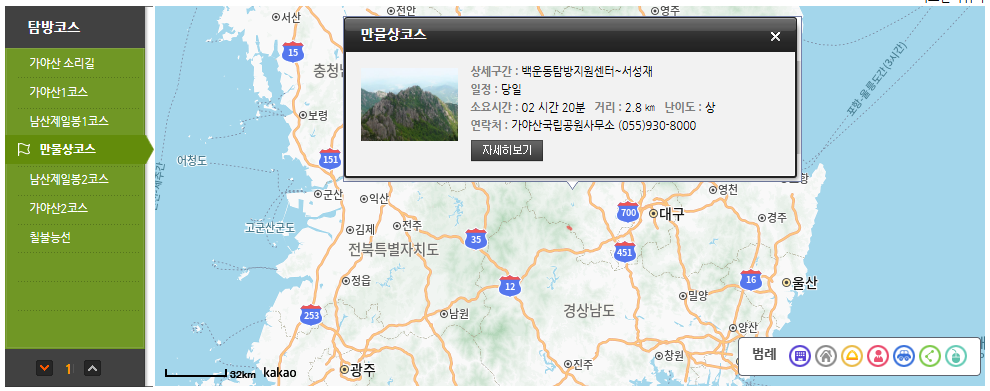
Task: Click the 고군산군도 island label
Action: [x=270, y=227]
